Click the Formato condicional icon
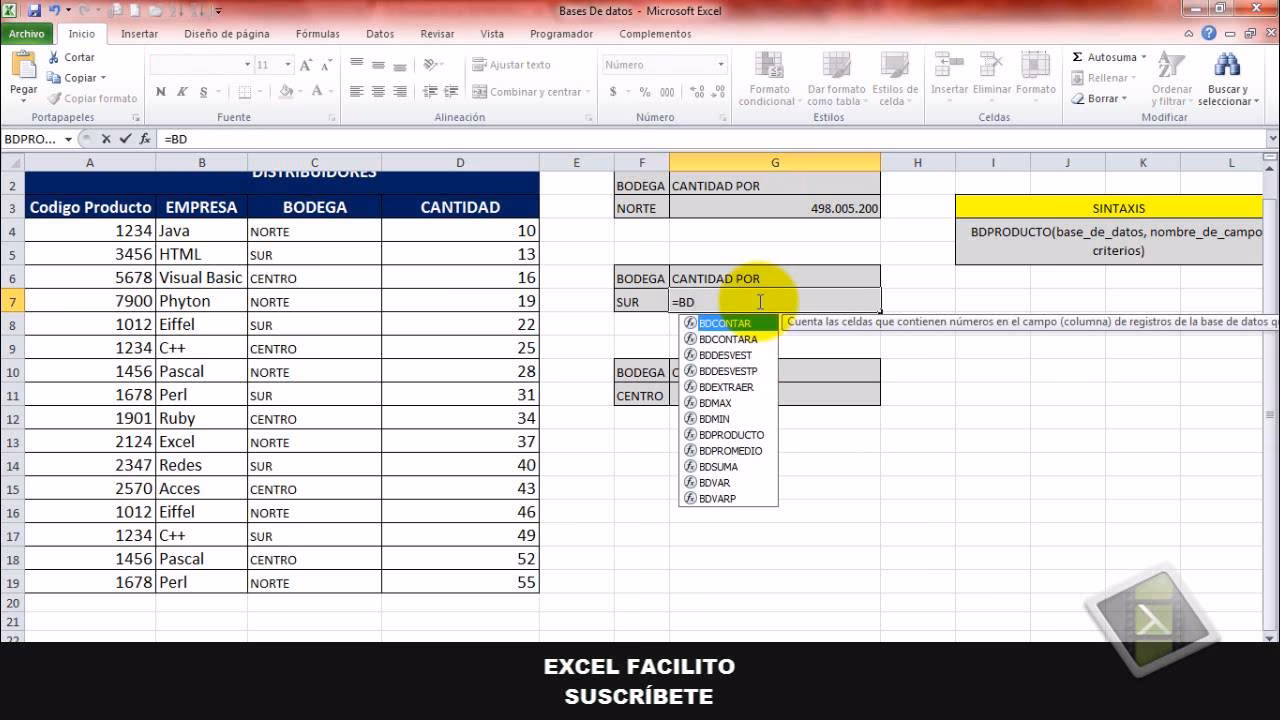 tap(771, 66)
